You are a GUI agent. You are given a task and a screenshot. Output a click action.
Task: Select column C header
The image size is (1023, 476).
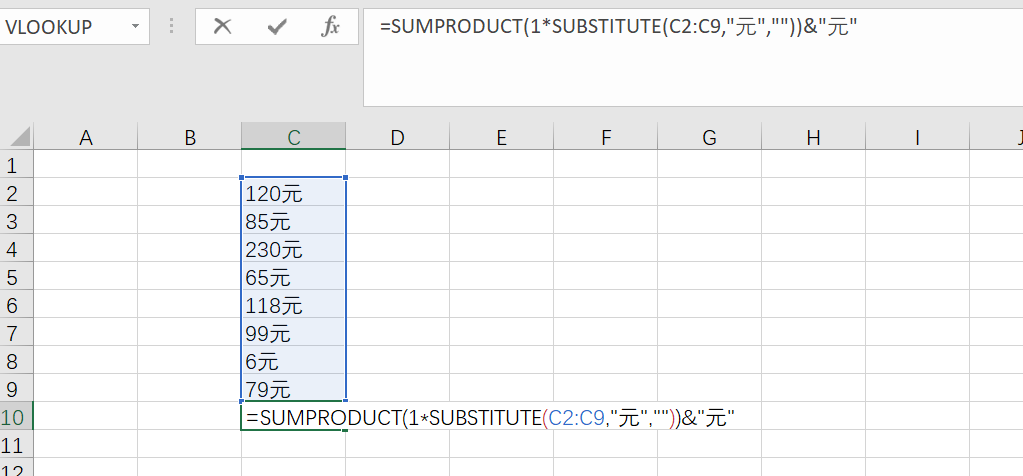[x=294, y=137]
